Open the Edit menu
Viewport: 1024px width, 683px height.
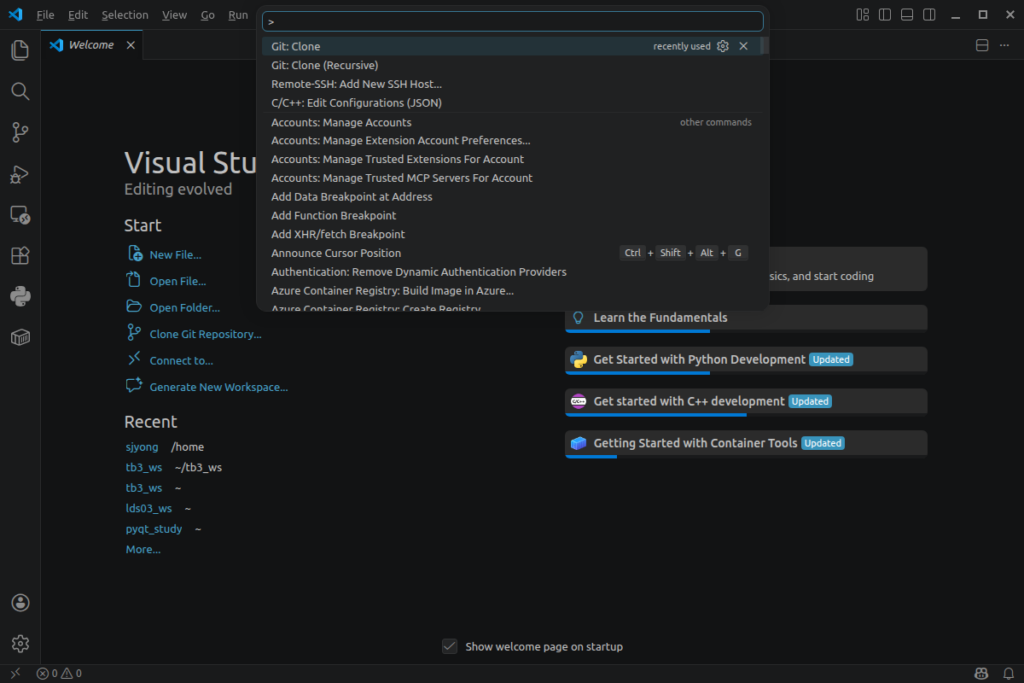tap(78, 14)
